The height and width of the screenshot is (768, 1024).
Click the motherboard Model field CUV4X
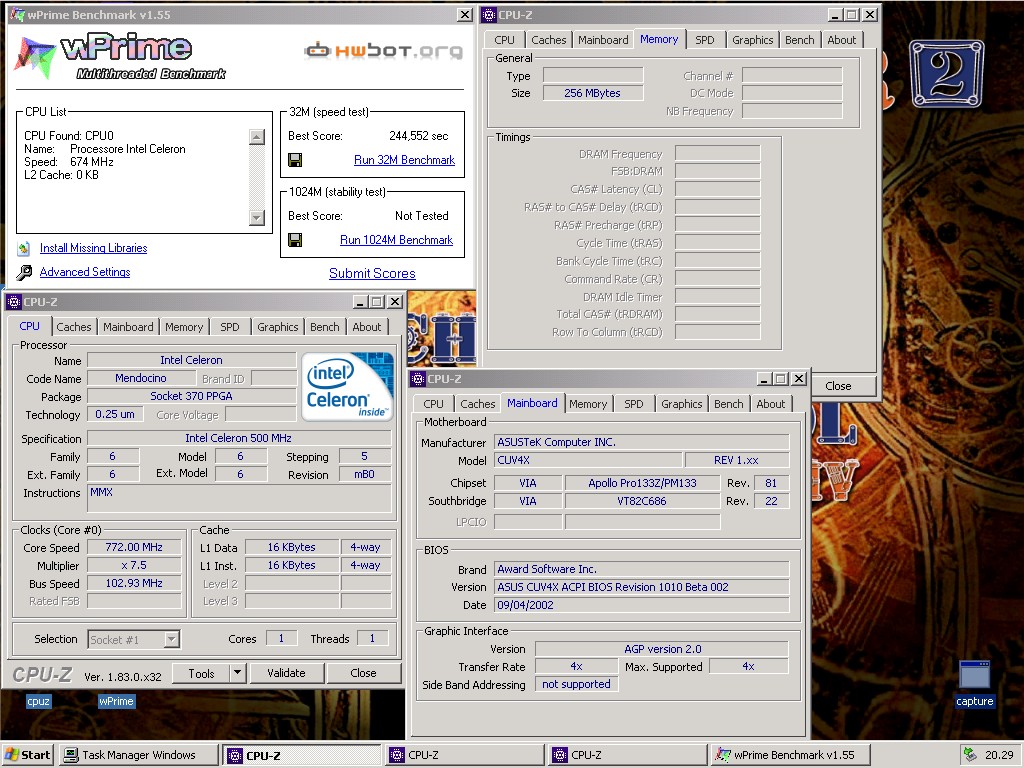(588, 460)
